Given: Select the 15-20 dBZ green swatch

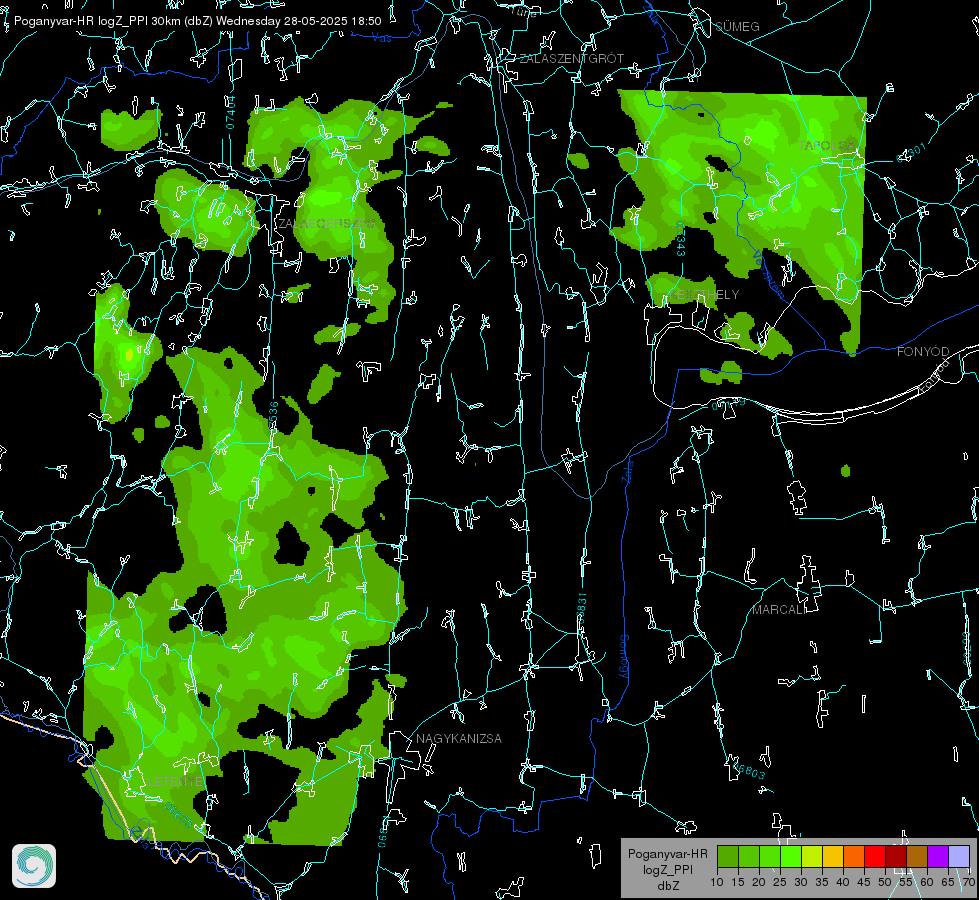Looking at the screenshot, I should pyautogui.click(x=749, y=857).
